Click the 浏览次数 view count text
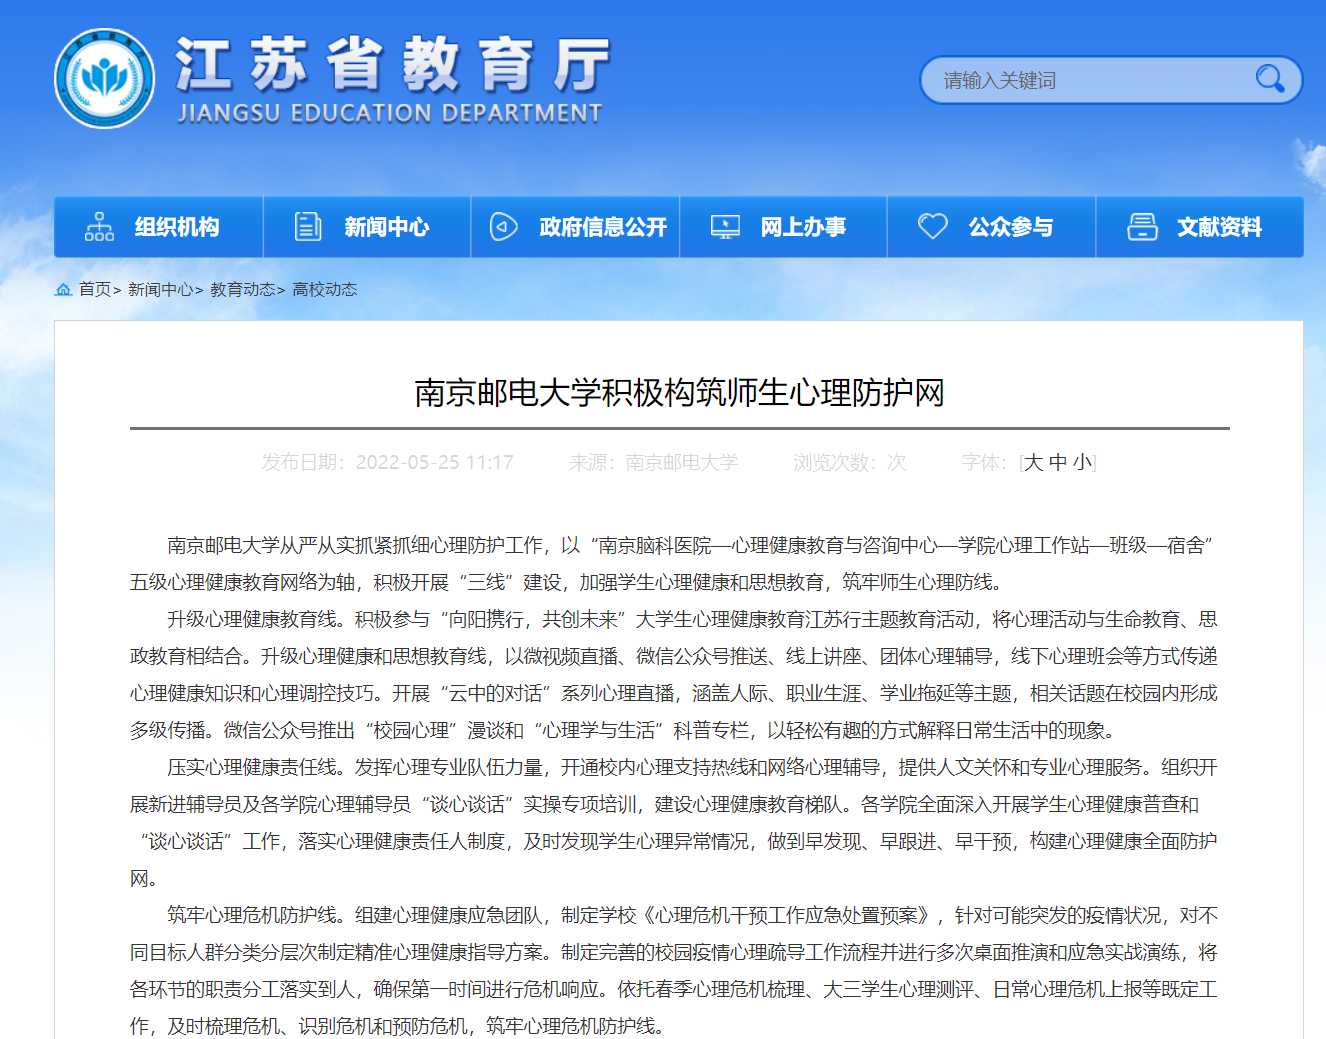This screenshot has width=1326, height=1039. coord(850,462)
